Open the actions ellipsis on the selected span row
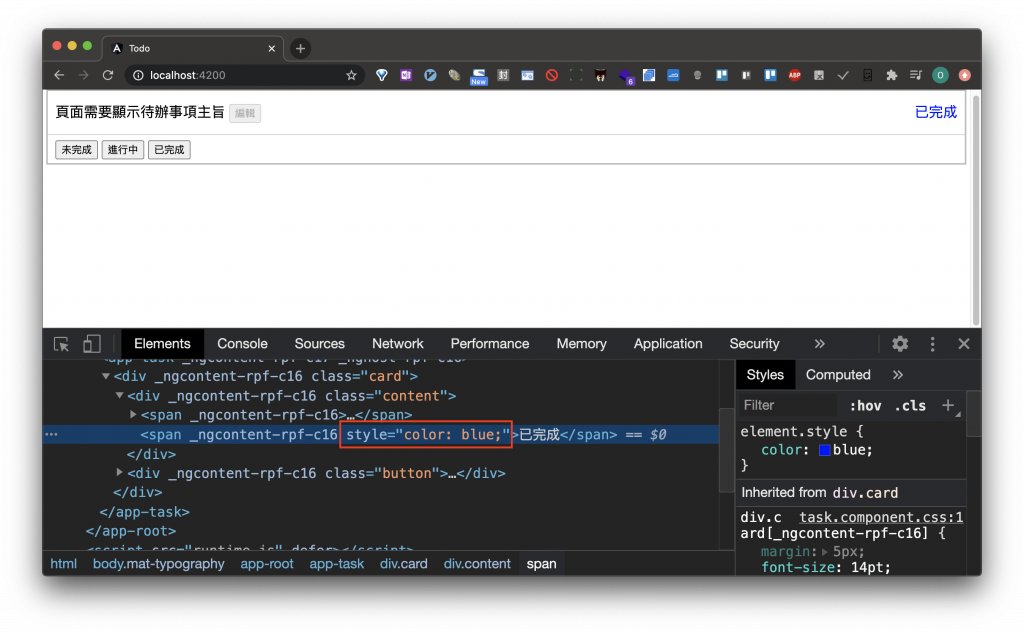Screen dimensions: 1024x632 click(x=52, y=434)
